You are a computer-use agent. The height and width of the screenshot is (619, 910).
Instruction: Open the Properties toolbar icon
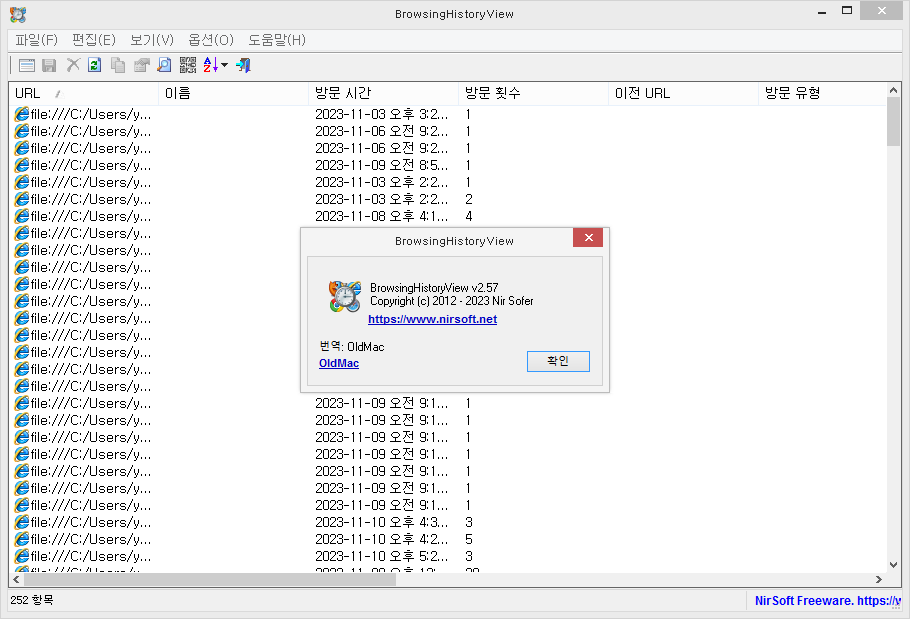(x=142, y=65)
